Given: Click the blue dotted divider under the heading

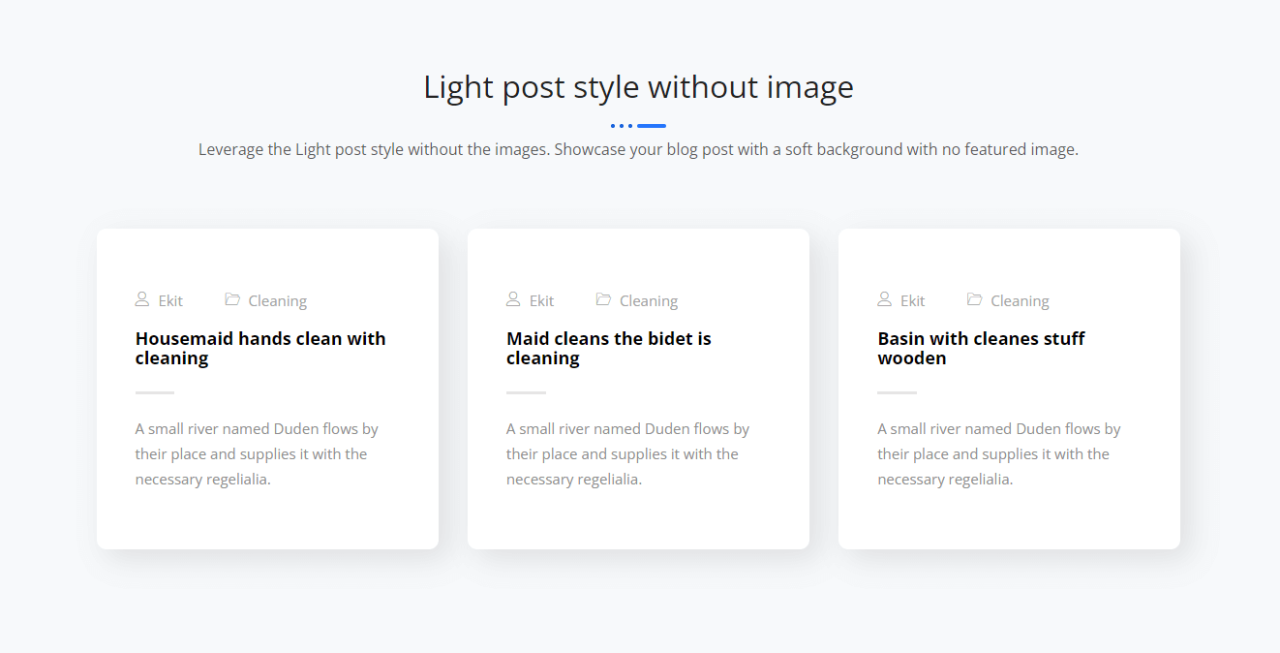Looking at the screenshot, I should point(638,126).
